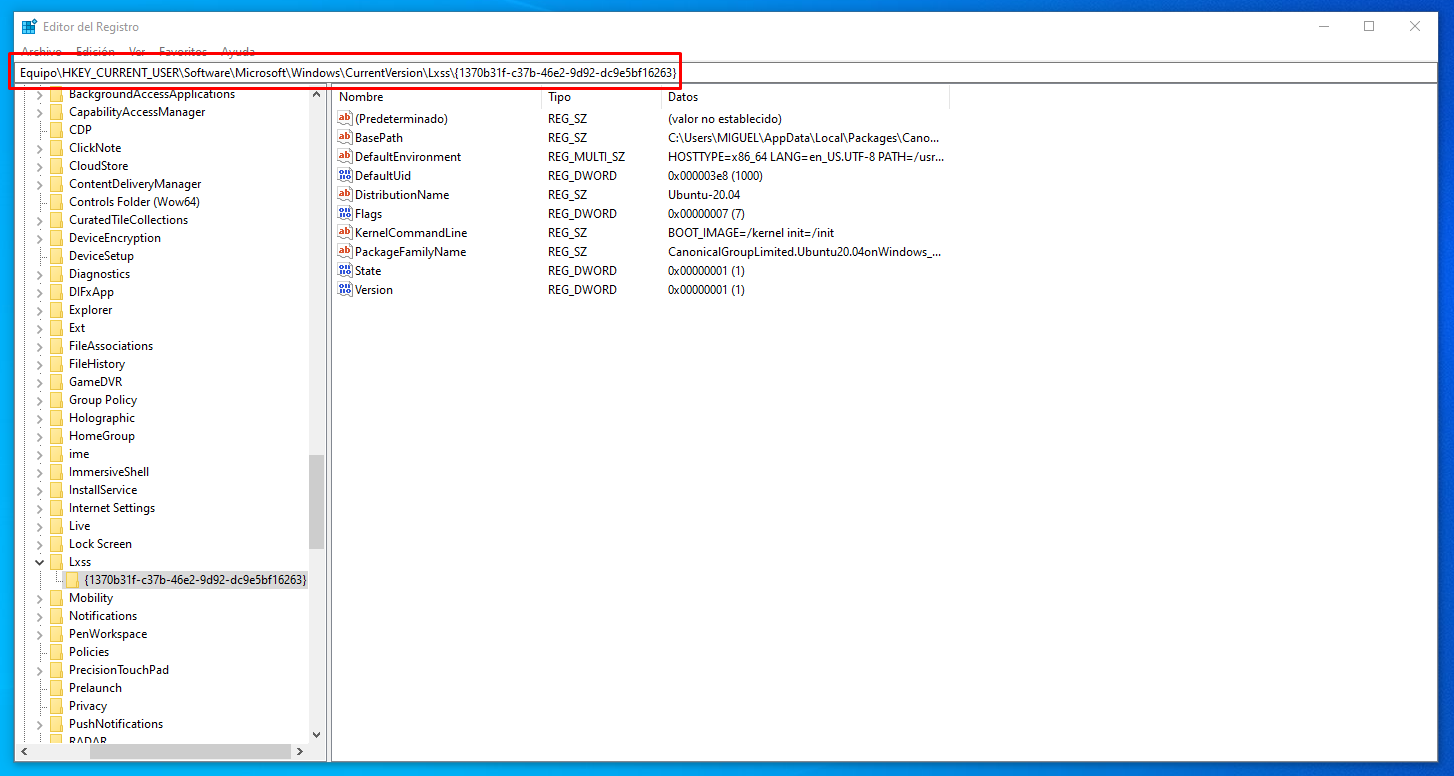The width and height of the screenshot is (1454, 776).
Task: Select the PrecisionTouchPad key
Action: point(119,670)
